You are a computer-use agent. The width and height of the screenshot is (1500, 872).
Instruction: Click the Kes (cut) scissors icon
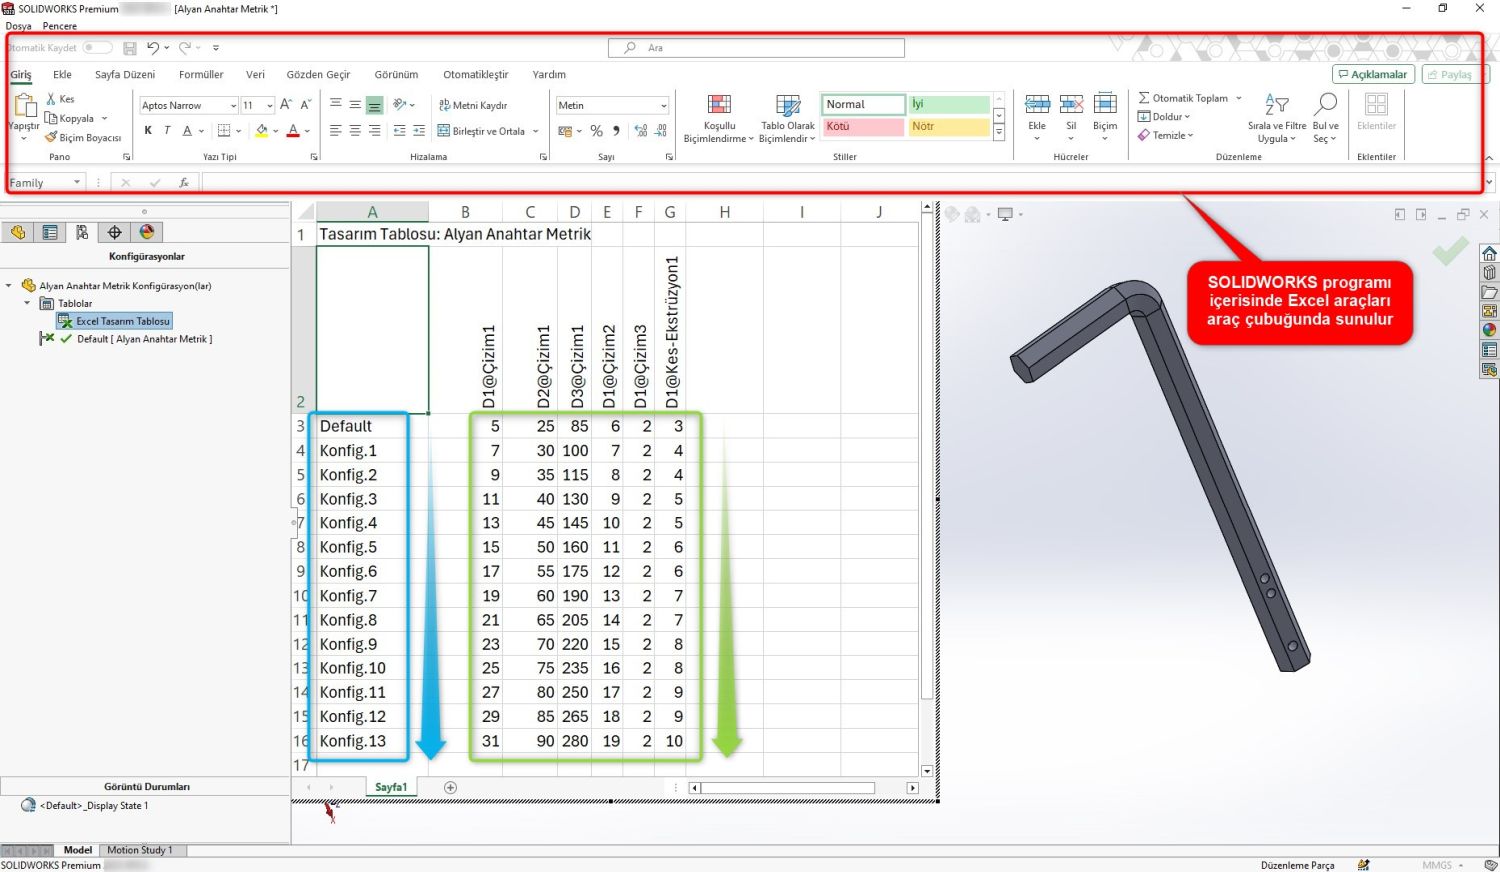pyautogui.click(x=51, y=99)
